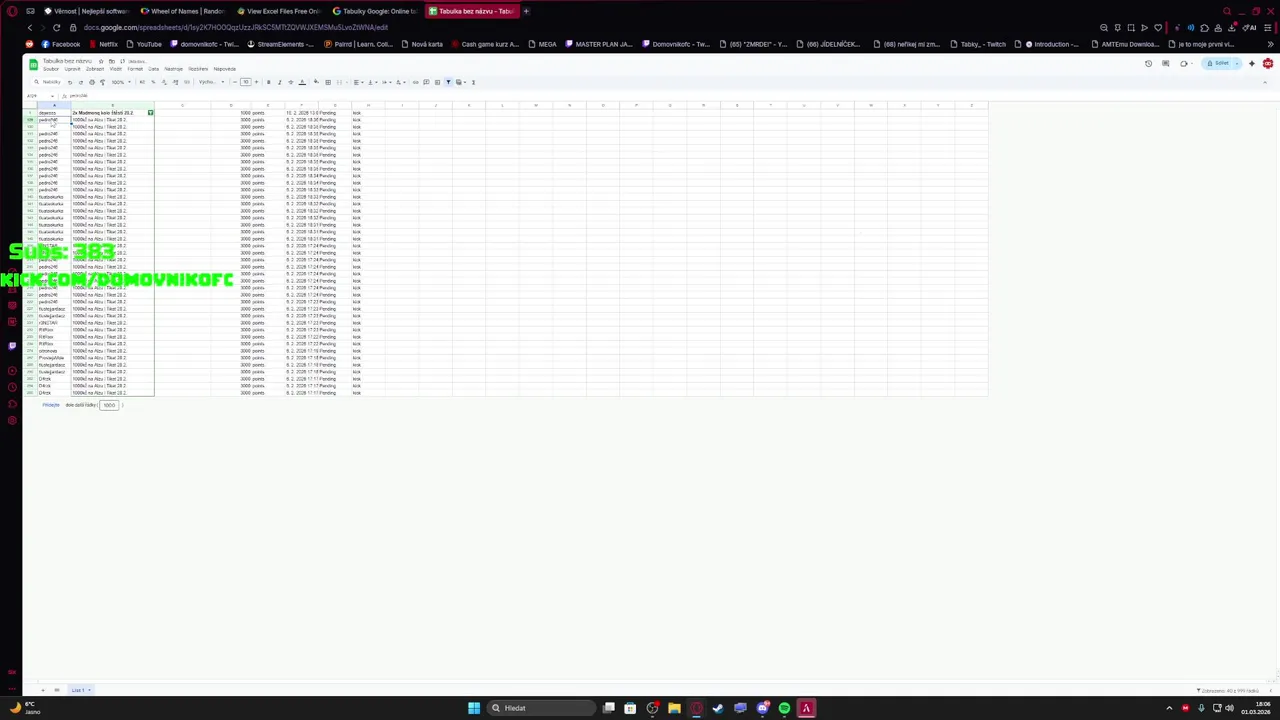
Task: Open the Netflix bookmark
Action: pyautogui.click(x=103, y=44)
